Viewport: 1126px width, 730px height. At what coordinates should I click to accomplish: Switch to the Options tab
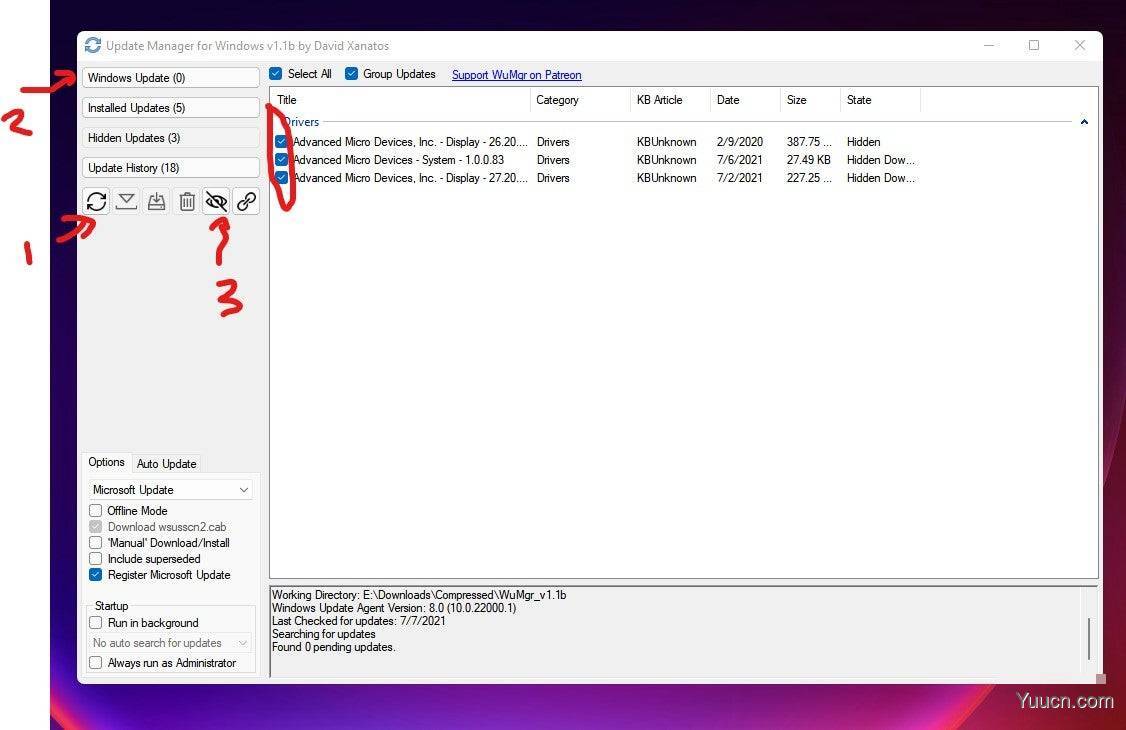[x=106, y=462]
